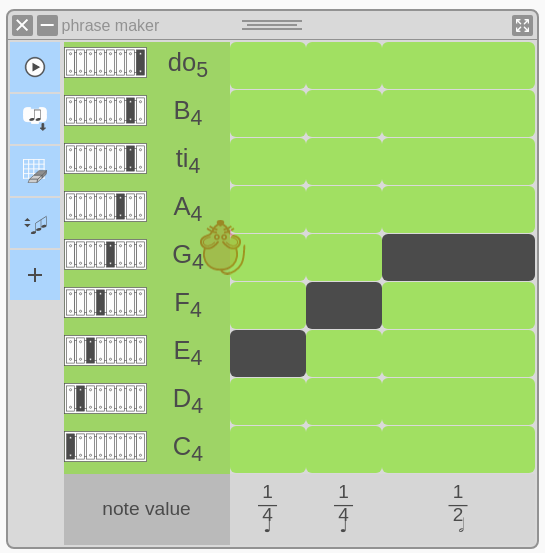Add a new row with the plus icon
The width and height of the screenshot is (545, 553).
point(35,275)
